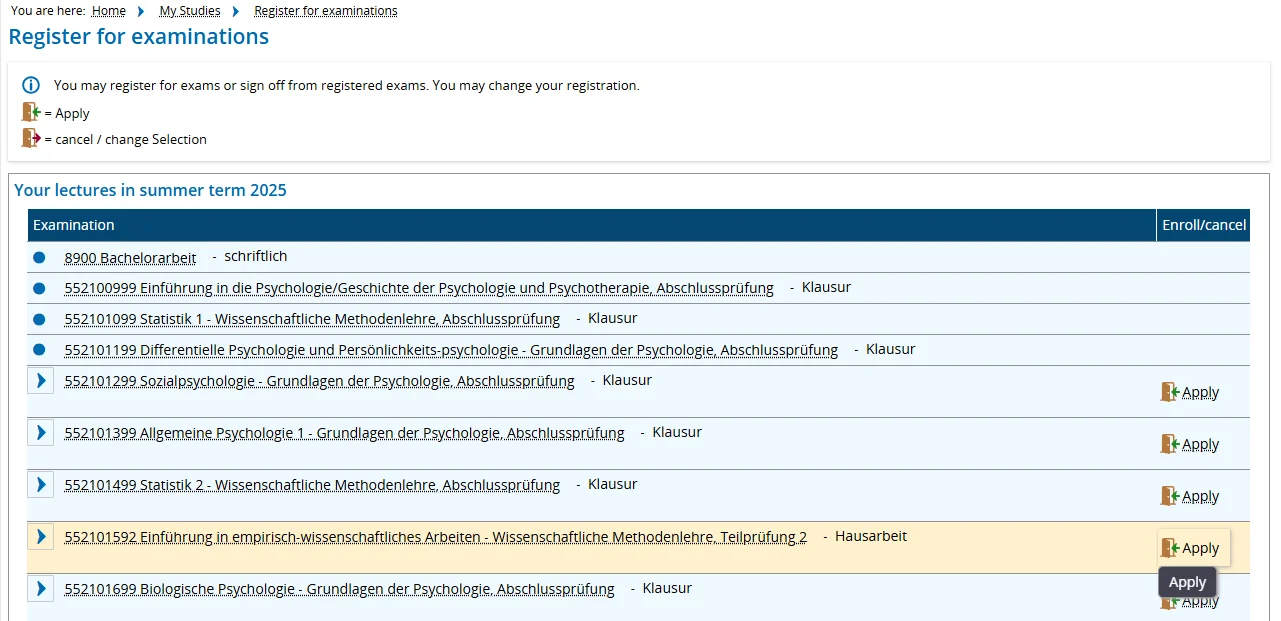The width and height of the screenshot is (1281, 621).
Task: Open the My Studies breadcrumb link
Action: coord(189,10)
